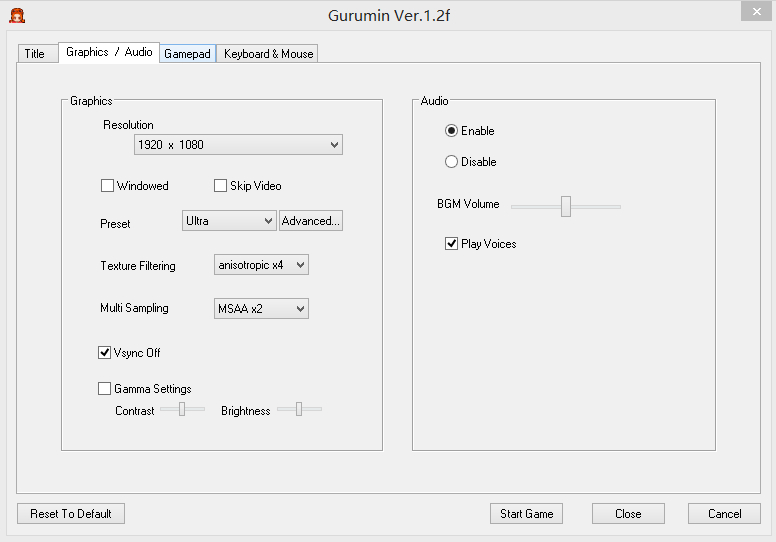This screenshot has width=776, height=542.
Task: Click the Brightness slider handle
Action: coord(299,409)
